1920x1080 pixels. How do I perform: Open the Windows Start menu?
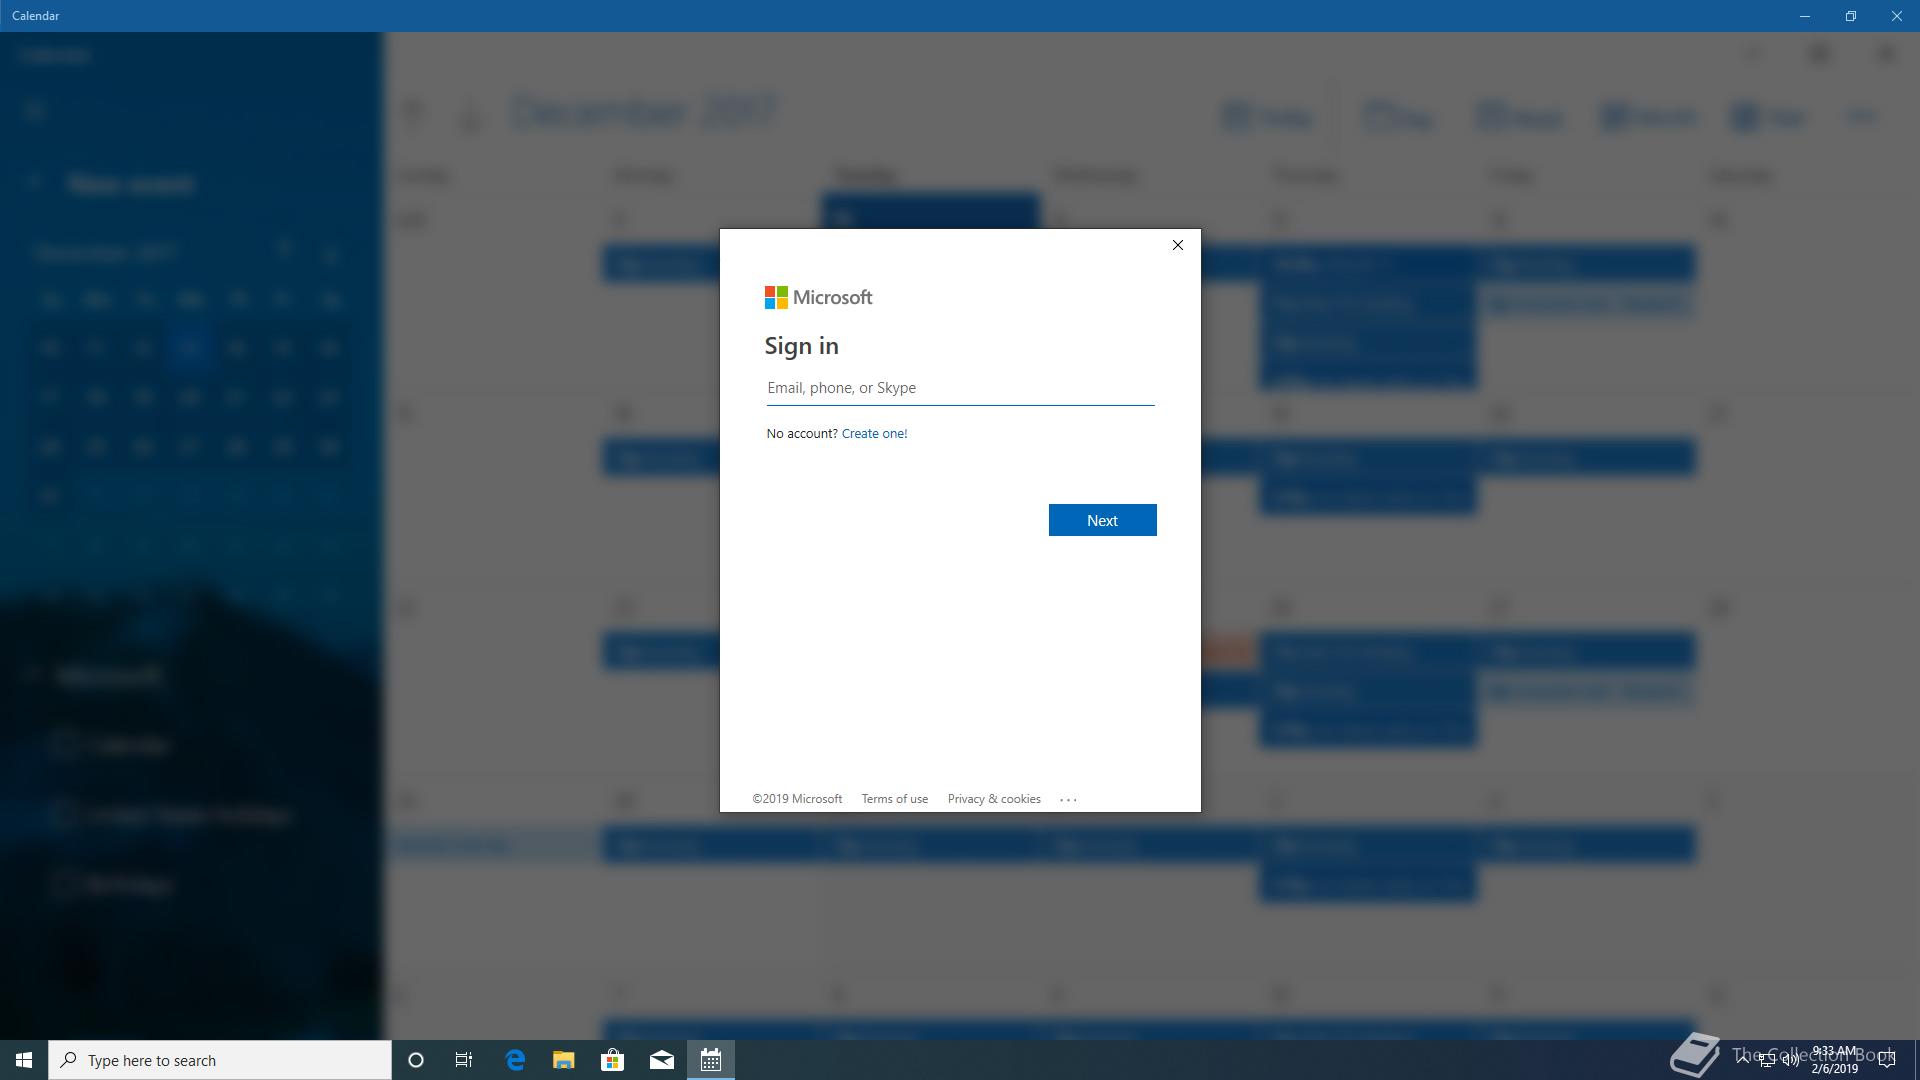[x=24, y=1060]
